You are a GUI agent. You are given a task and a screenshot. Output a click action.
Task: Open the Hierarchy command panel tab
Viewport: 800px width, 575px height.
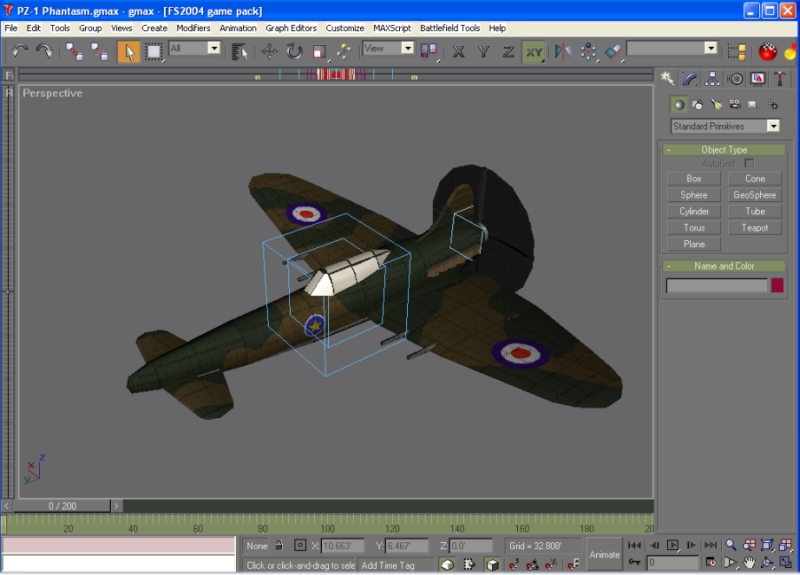point(712,78)
